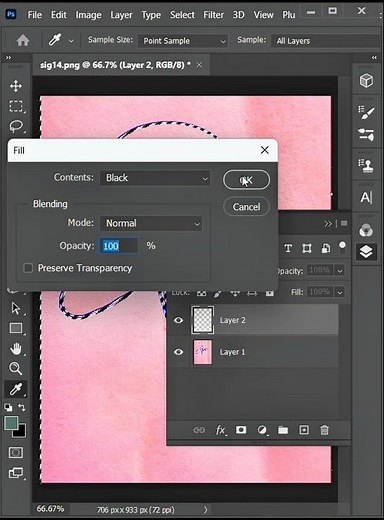
Task: Select the Path Selection arrow tool
Action: [16, 308]
